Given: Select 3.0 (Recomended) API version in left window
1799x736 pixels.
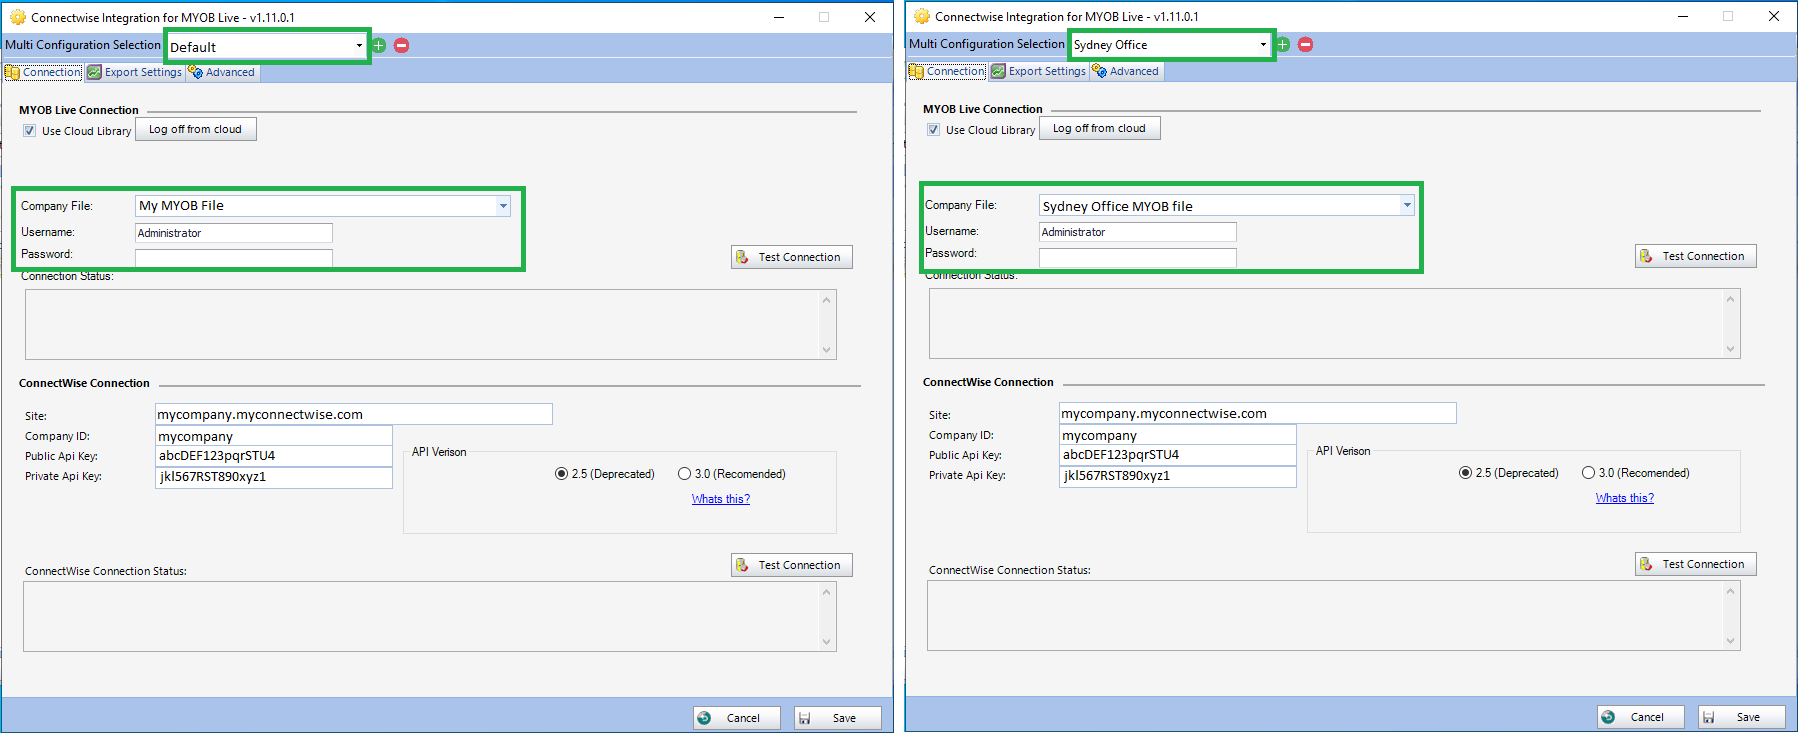Looking at the screenshot, I should [x=684, y=474].
